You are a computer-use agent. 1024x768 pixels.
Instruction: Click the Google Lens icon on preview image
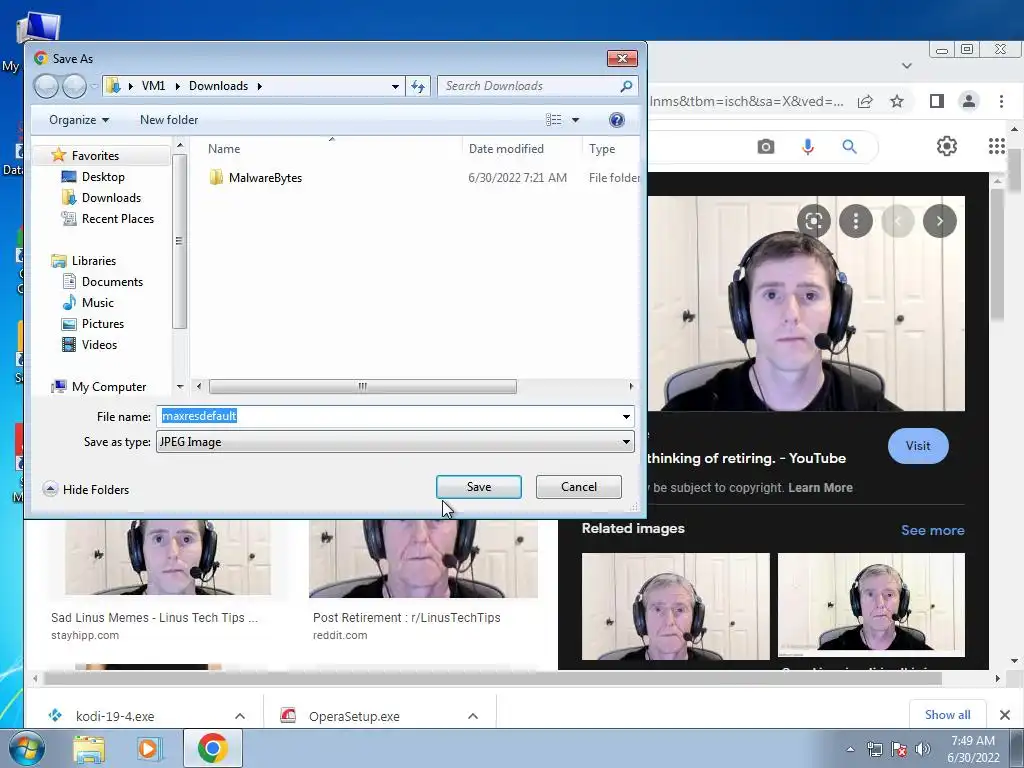point(814,221)
